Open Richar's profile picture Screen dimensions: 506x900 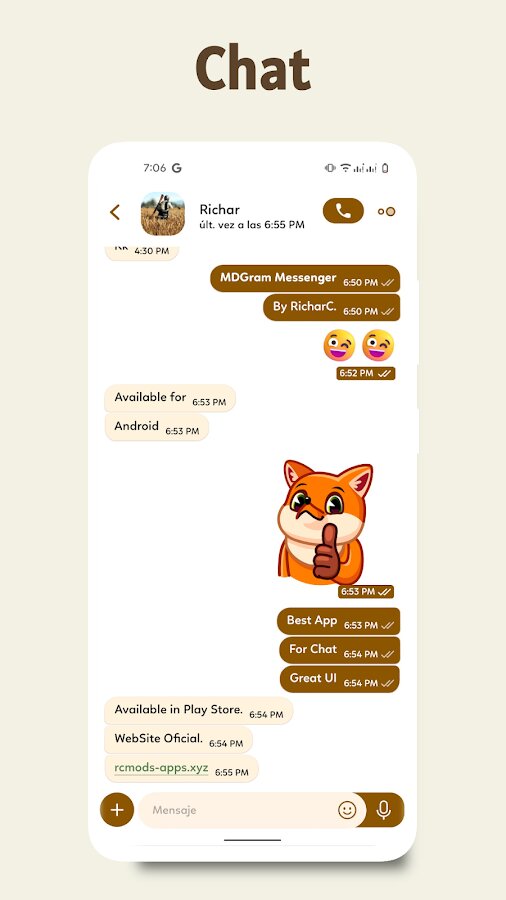(163, 214)
